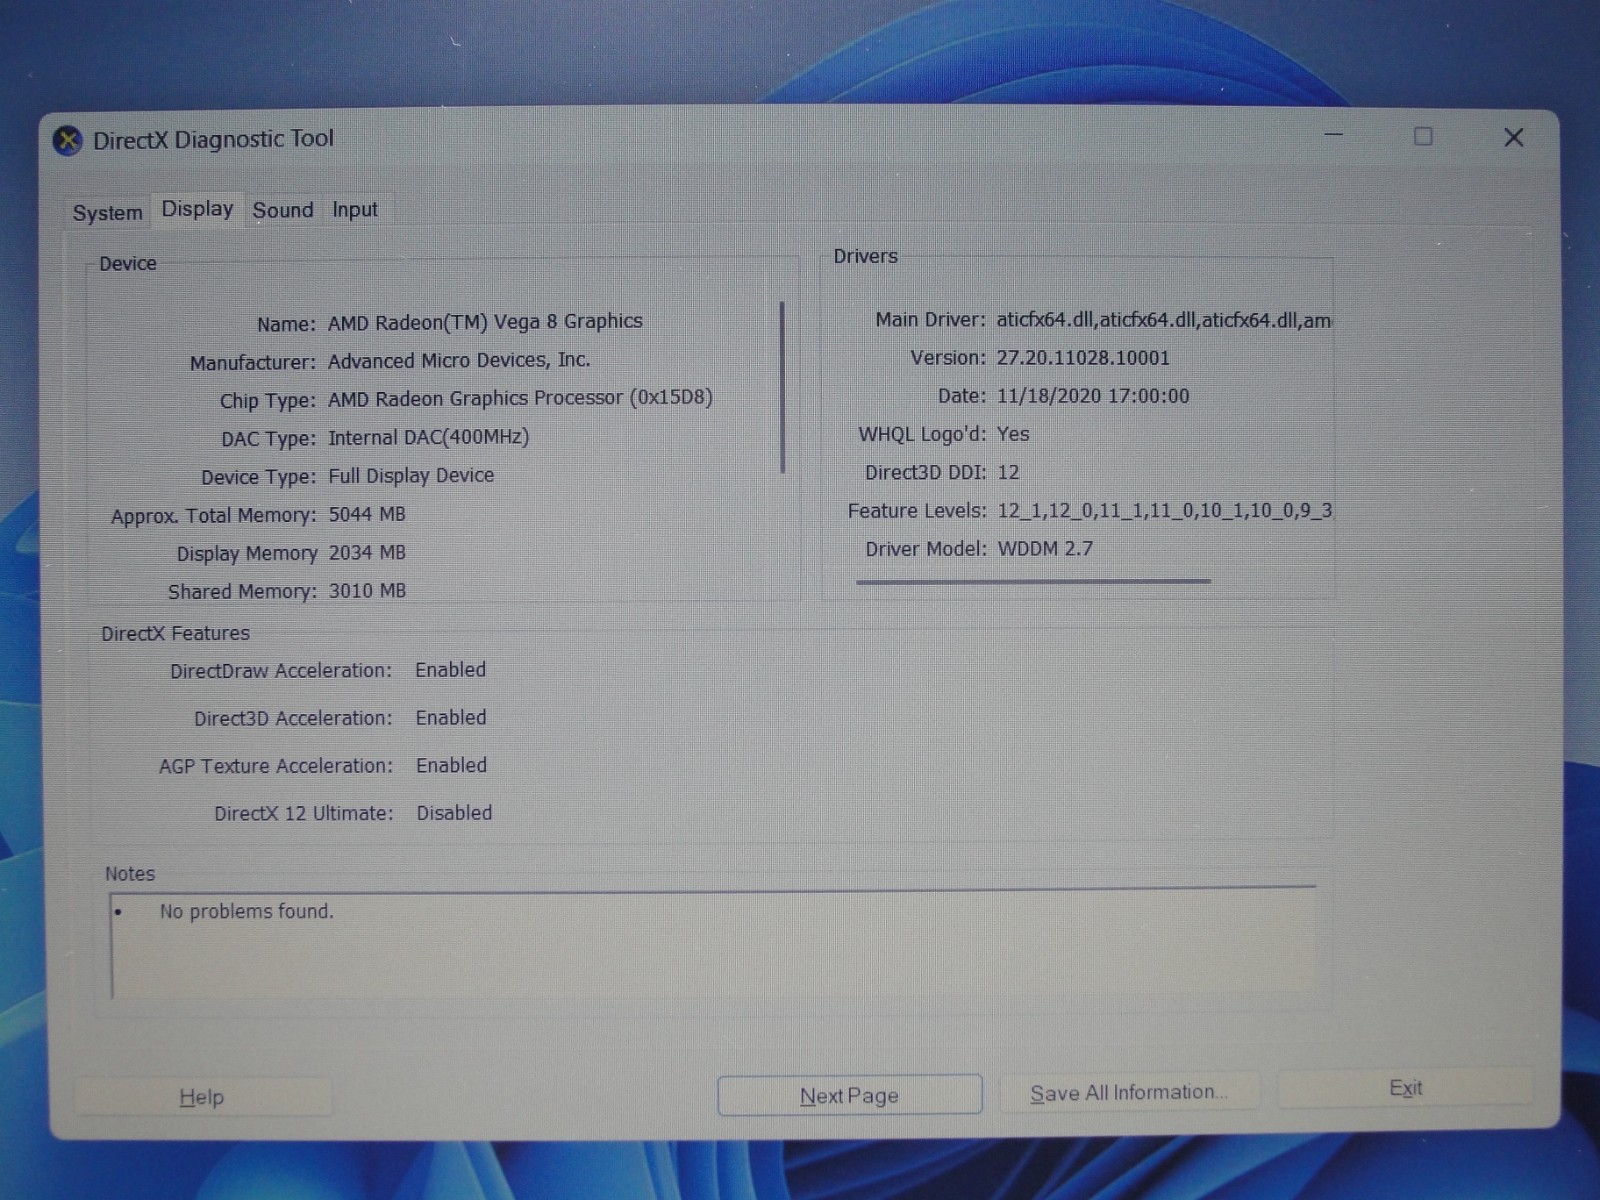This screenshot has width=1600, height=1200.
Task: Click the Help button
Action: (x=202, y=1097)
